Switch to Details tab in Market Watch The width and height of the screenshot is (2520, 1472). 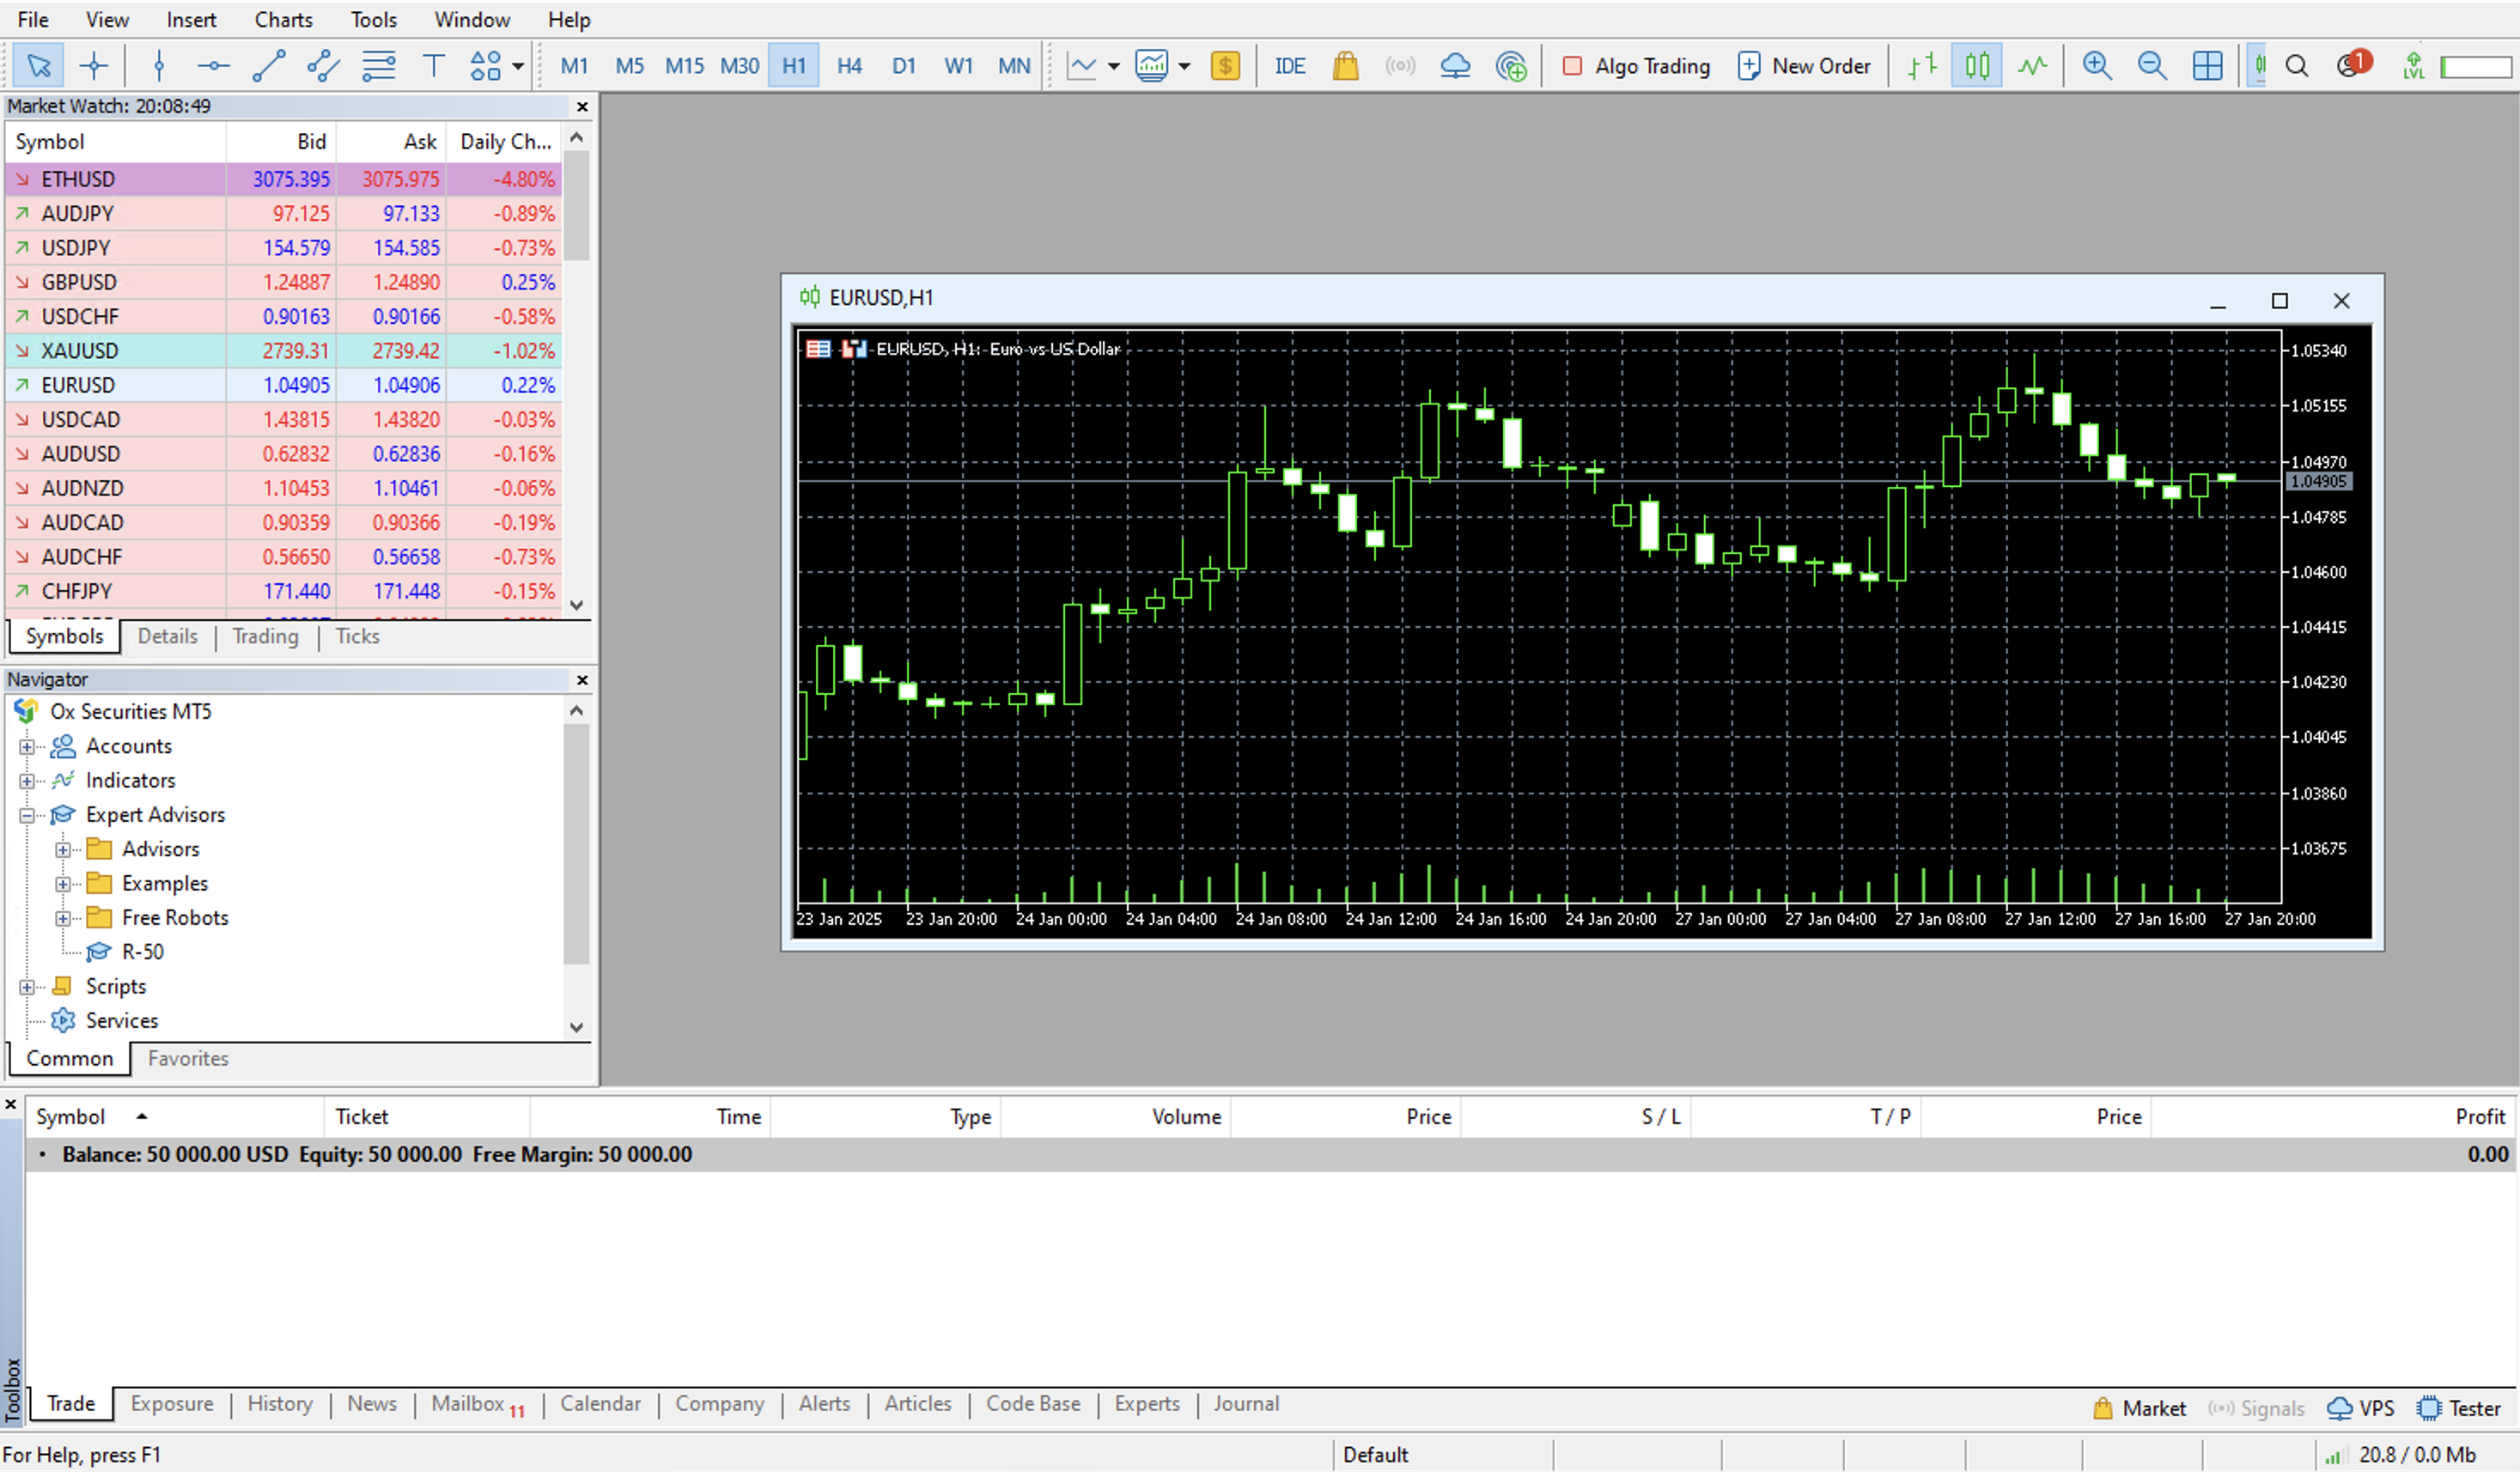click(167, 636)
